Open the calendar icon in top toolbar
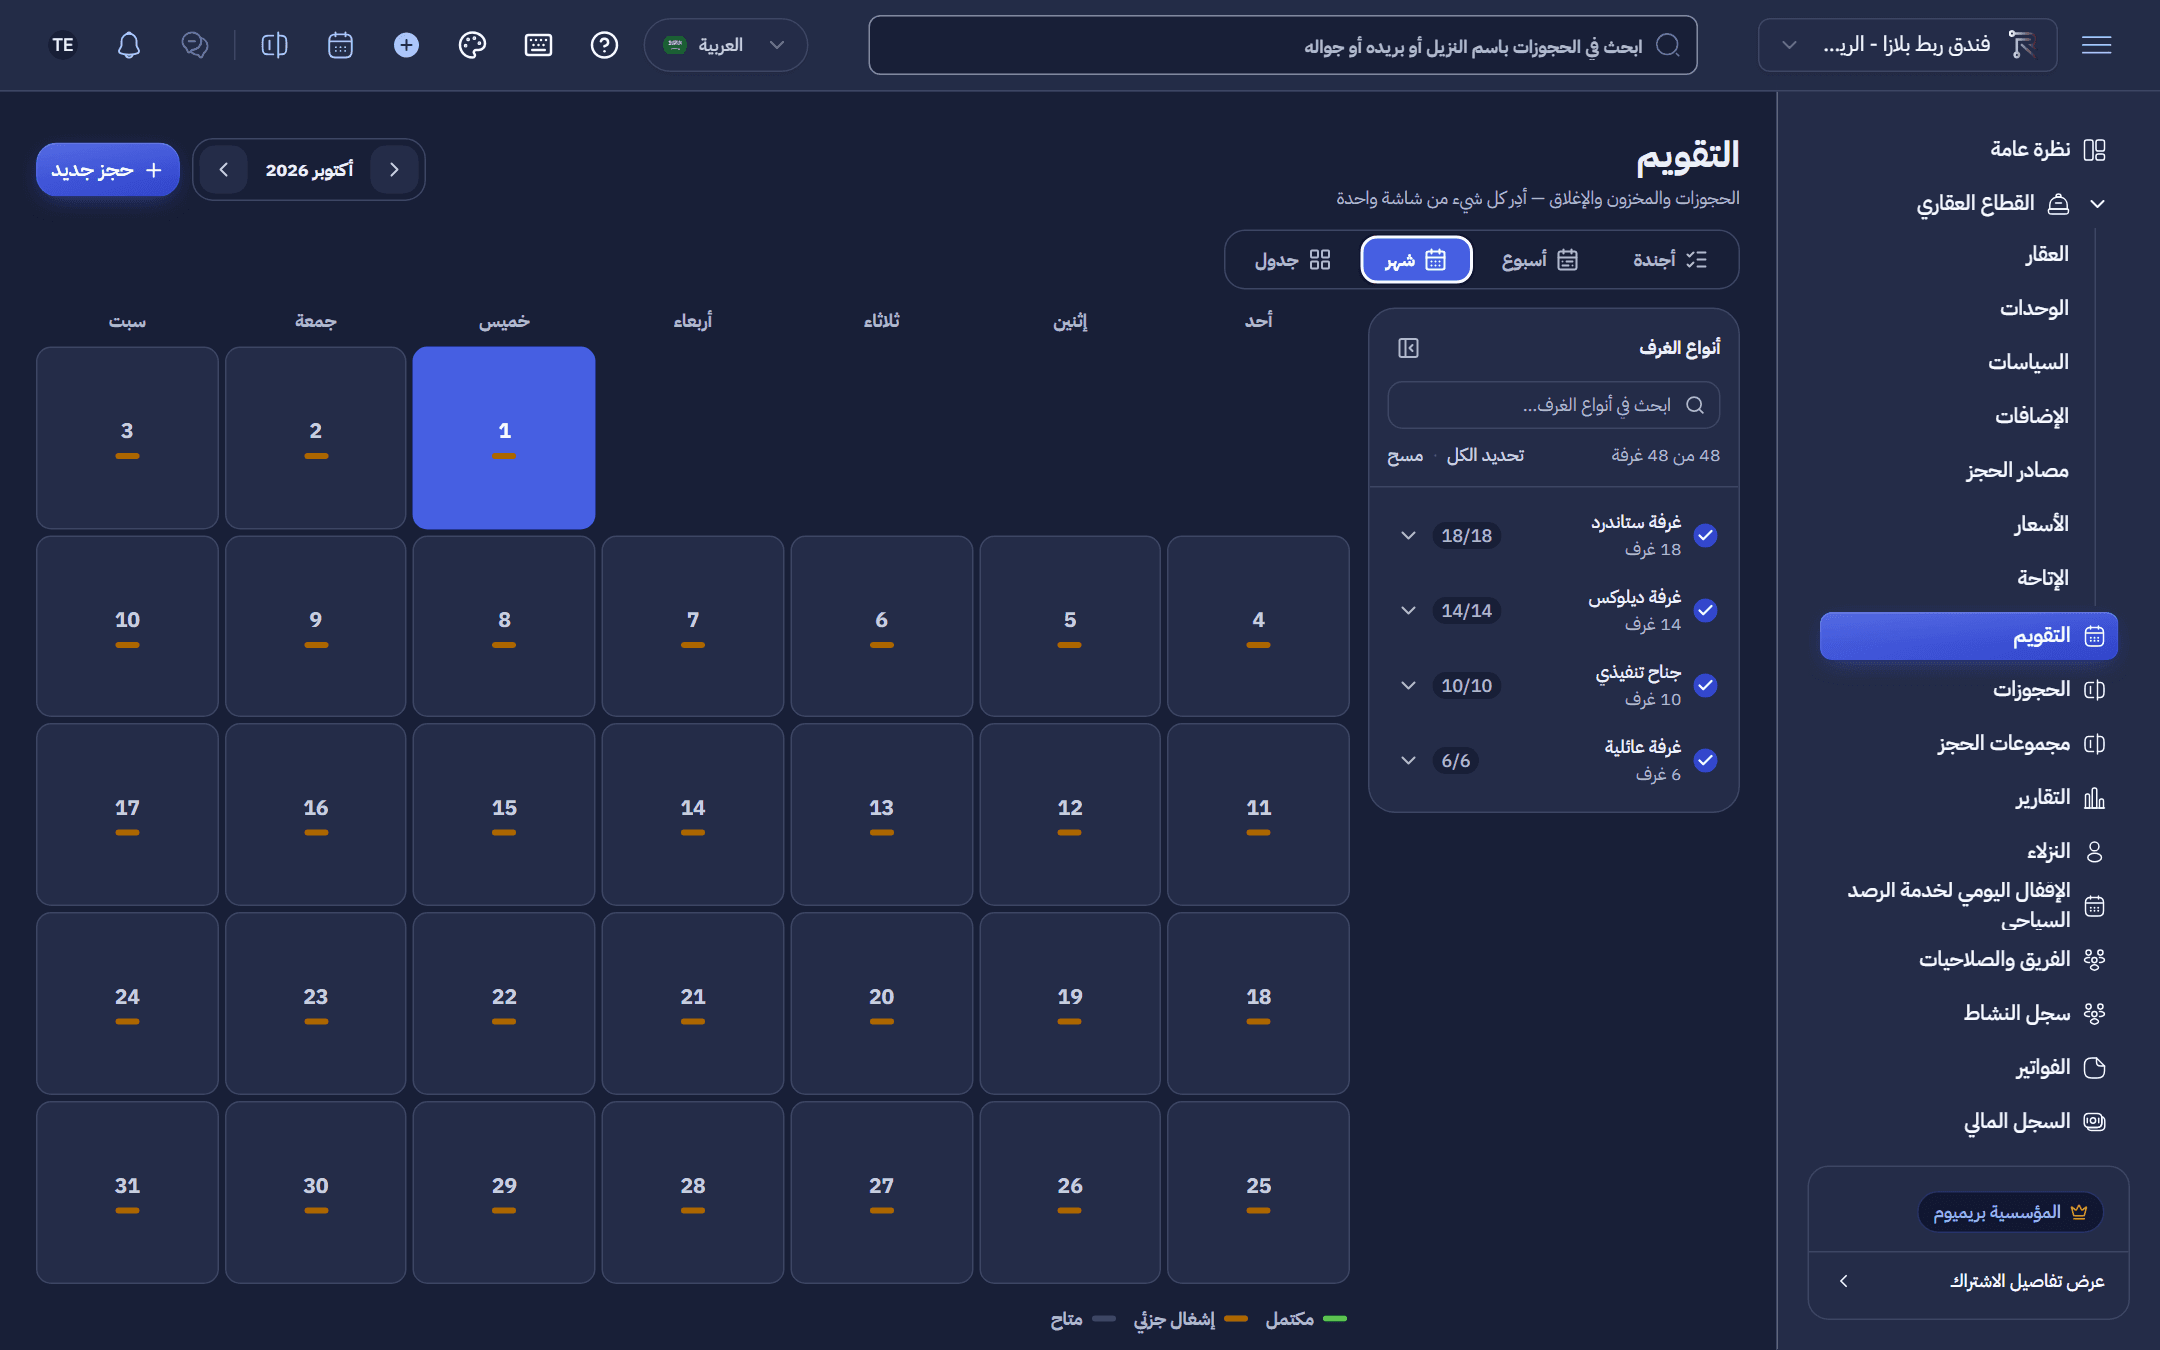Screen dimensions: 2160x1350 point(340,45)
